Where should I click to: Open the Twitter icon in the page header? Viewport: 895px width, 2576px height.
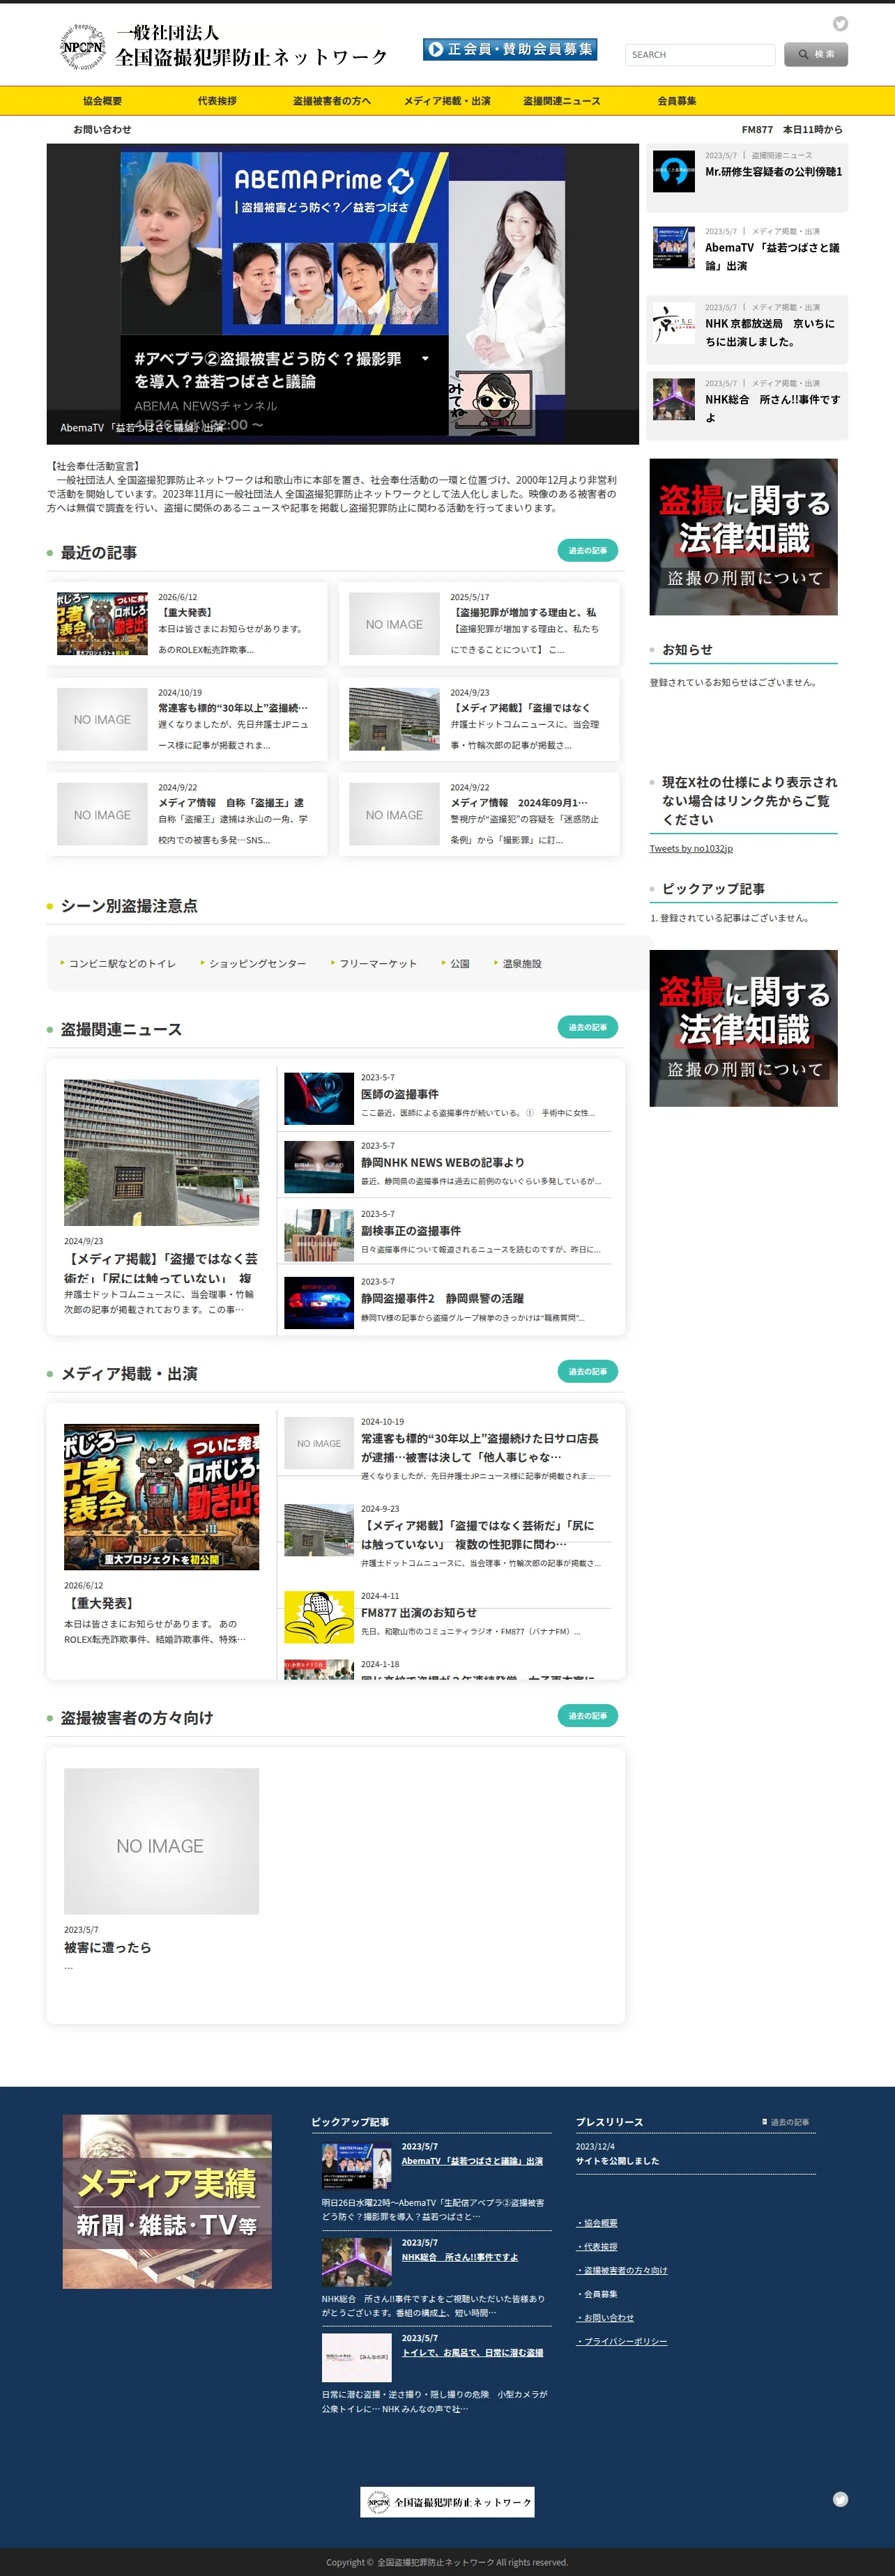(x=840, y=24)
